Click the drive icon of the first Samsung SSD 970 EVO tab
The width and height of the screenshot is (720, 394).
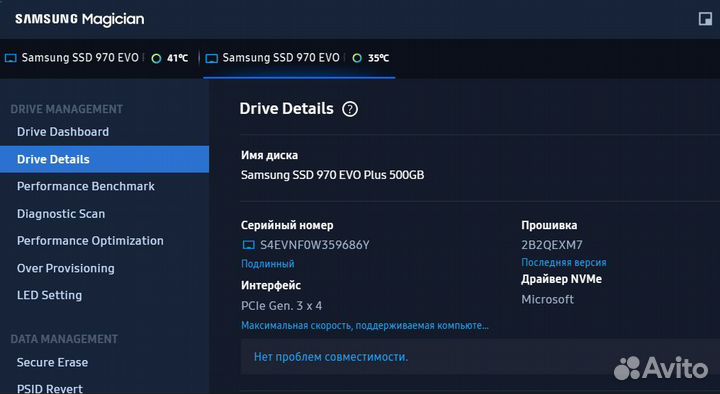point(11,58)
